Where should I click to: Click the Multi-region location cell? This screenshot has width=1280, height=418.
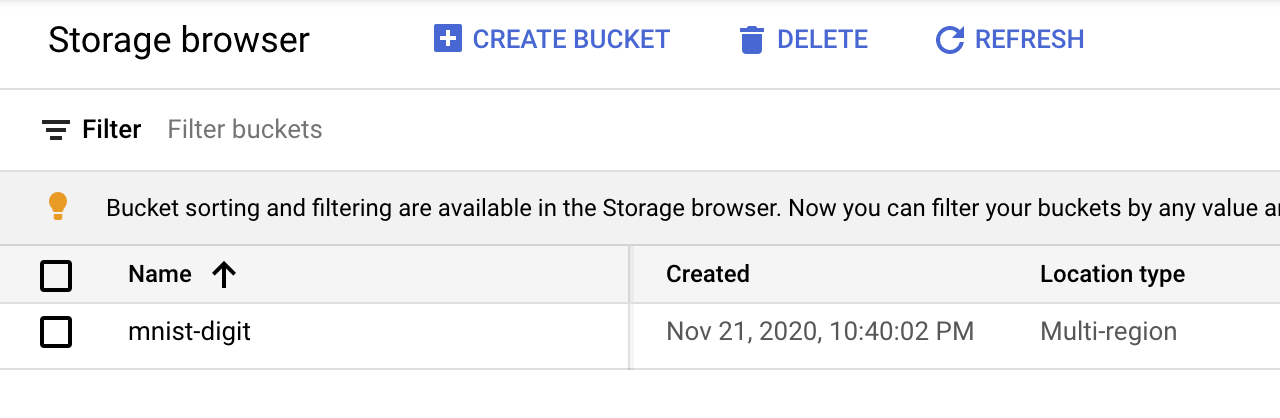tap(1108, 331)
